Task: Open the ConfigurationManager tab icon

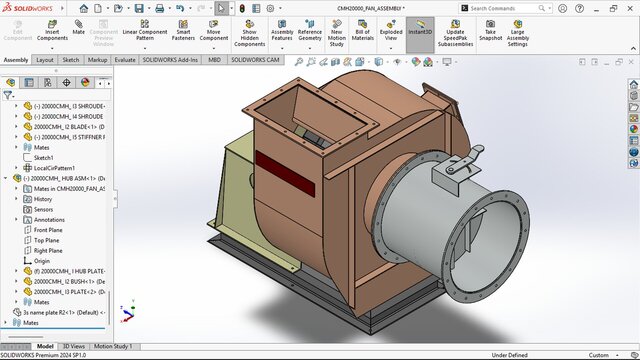Action: tap(48, 82)
